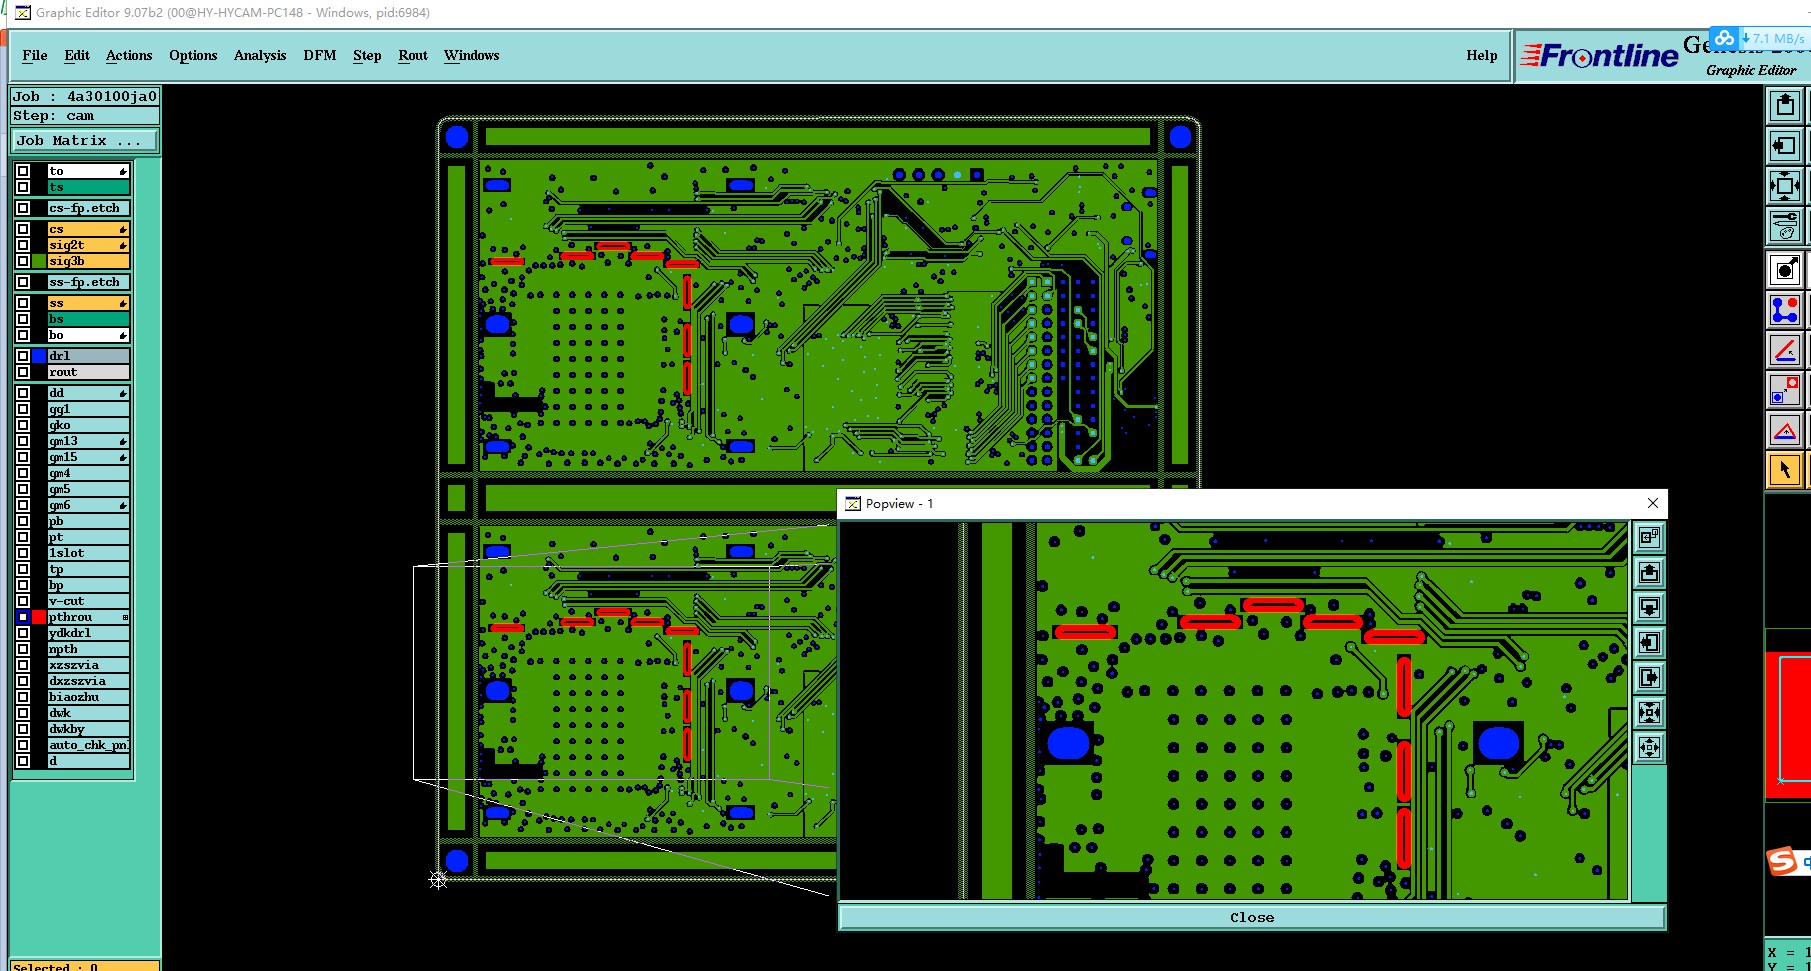Image resolution: width=1811 pixels, height=971 pixels.
Task: Toggle the 'drl' layer checkbox
Action: pyautogui.click(x=23, y=356)
